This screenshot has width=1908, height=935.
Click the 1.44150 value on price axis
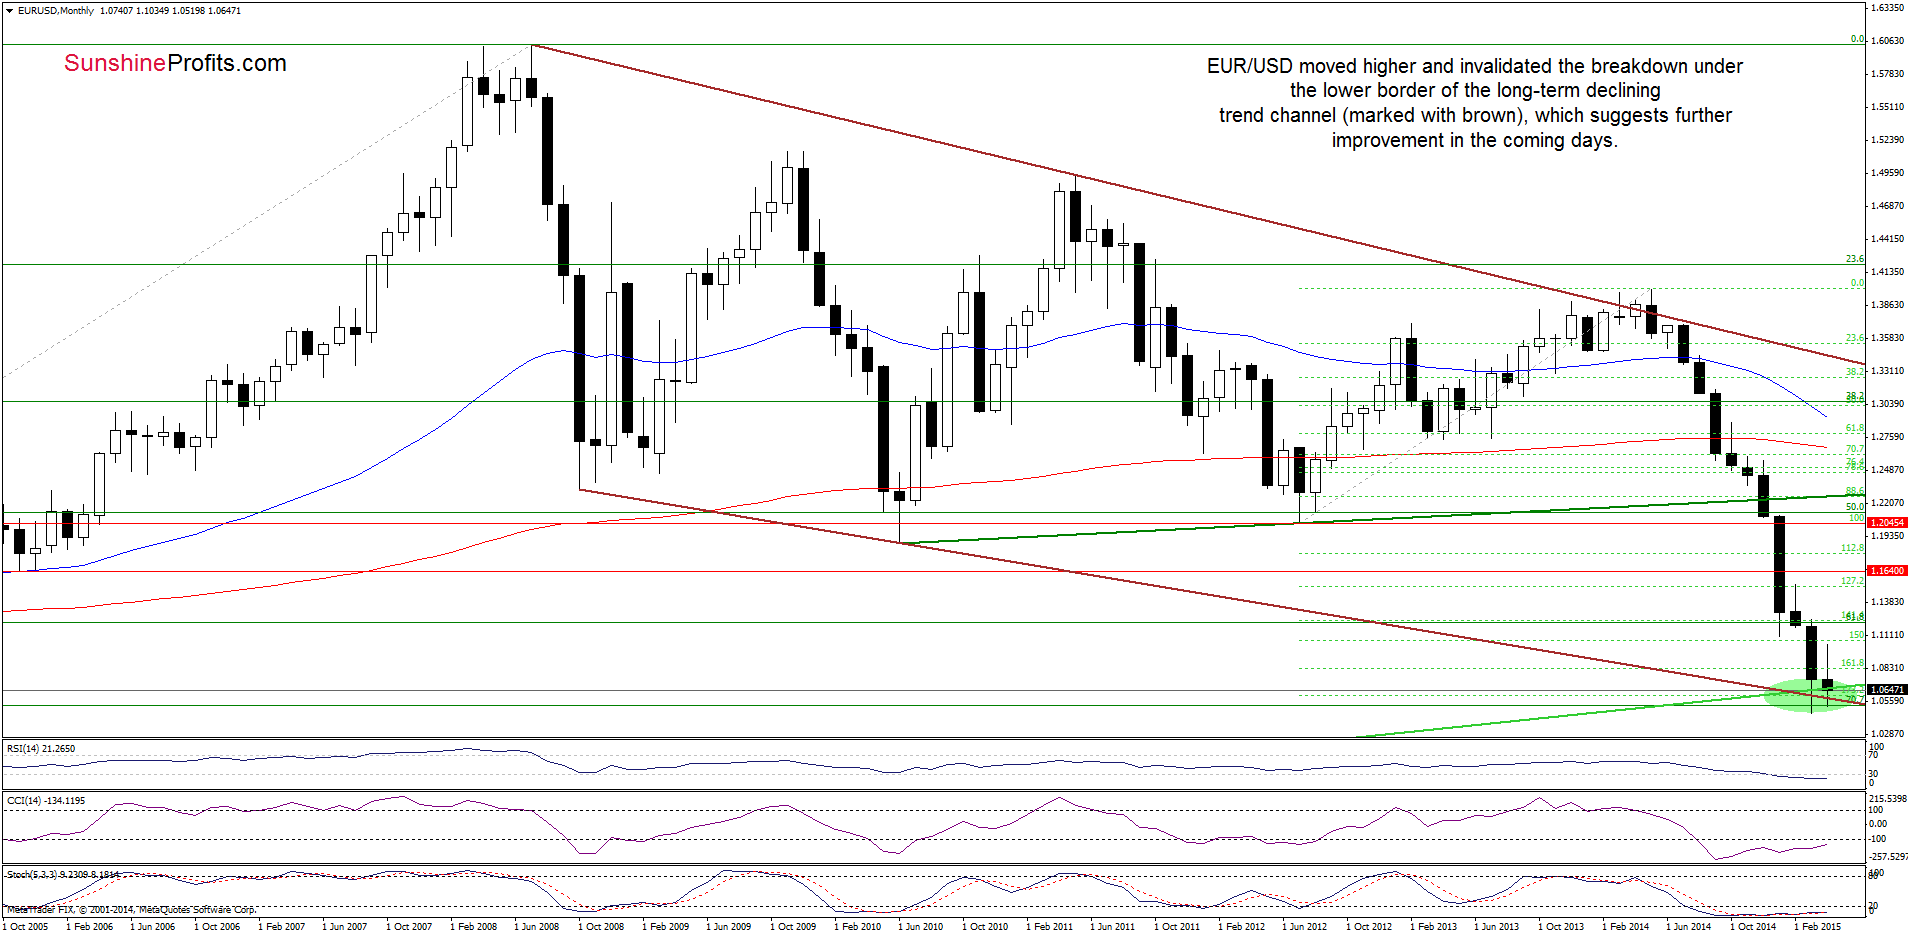[x=1887, y=239]
